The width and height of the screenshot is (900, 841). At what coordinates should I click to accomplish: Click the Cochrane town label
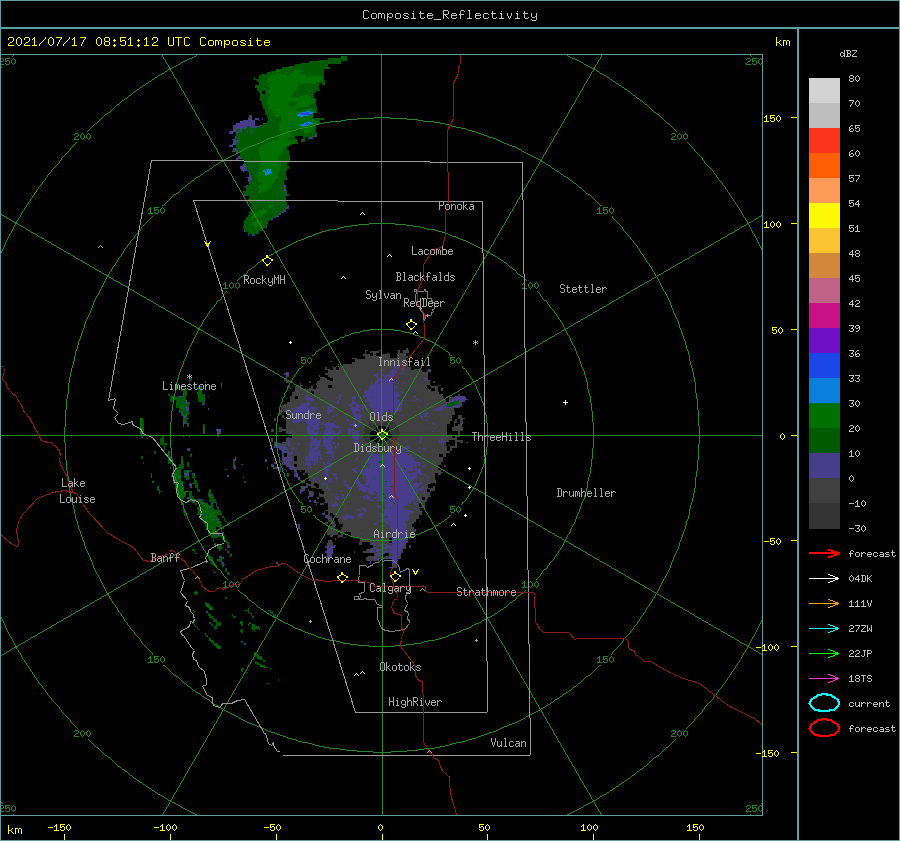pos(327,559)
